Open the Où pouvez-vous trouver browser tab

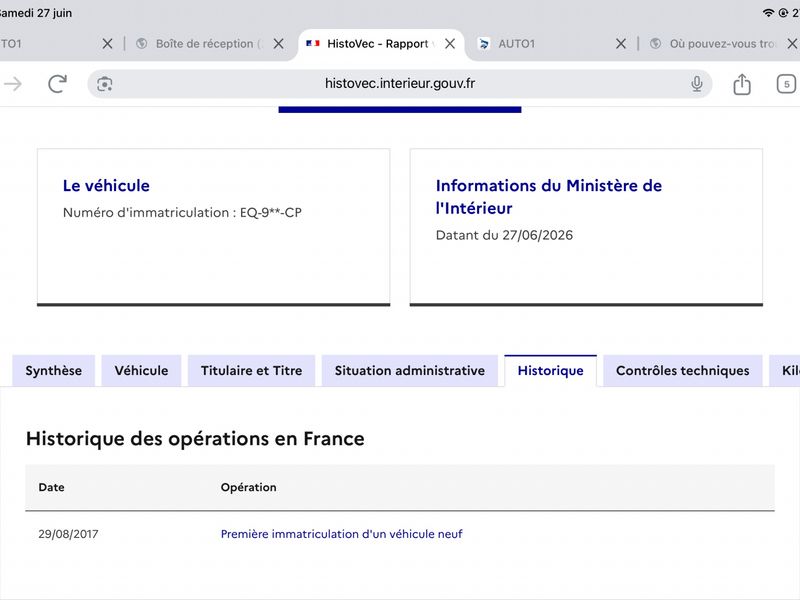(714, 44)
